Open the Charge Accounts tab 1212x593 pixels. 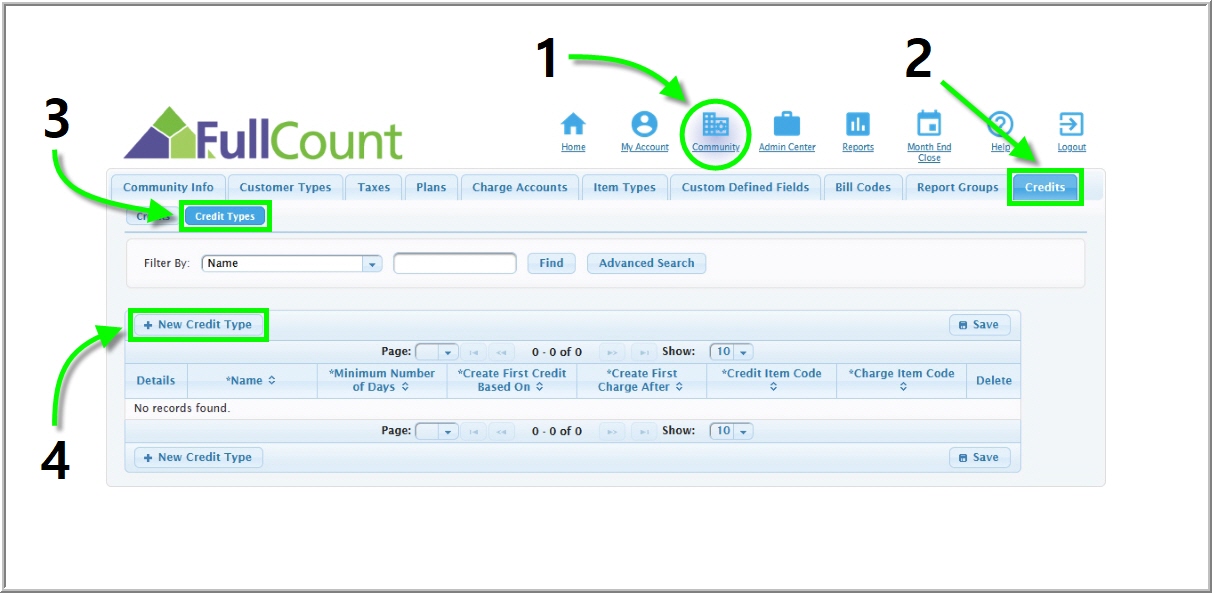[519, 187]
